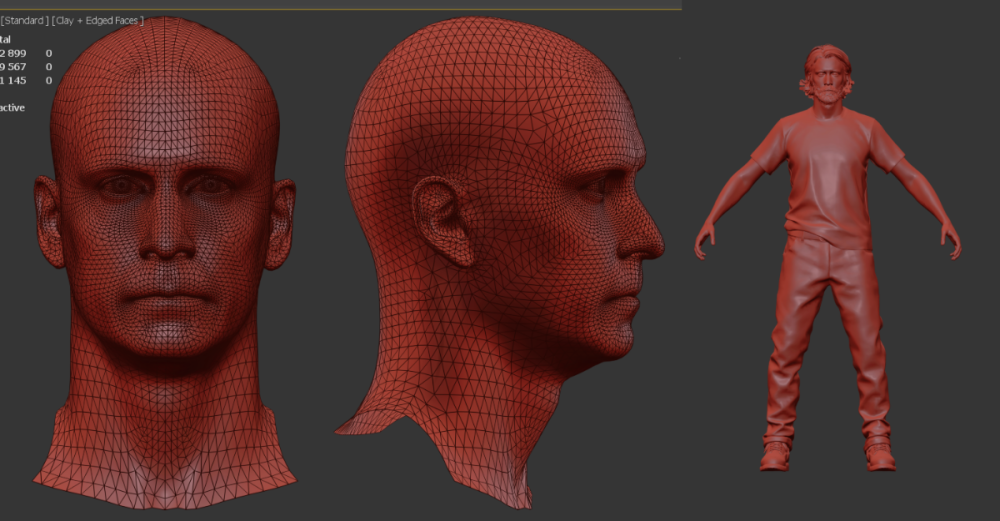Select the pants on the full-body character
Screen dimensions: 1000x521
click(x=826, y=330)
